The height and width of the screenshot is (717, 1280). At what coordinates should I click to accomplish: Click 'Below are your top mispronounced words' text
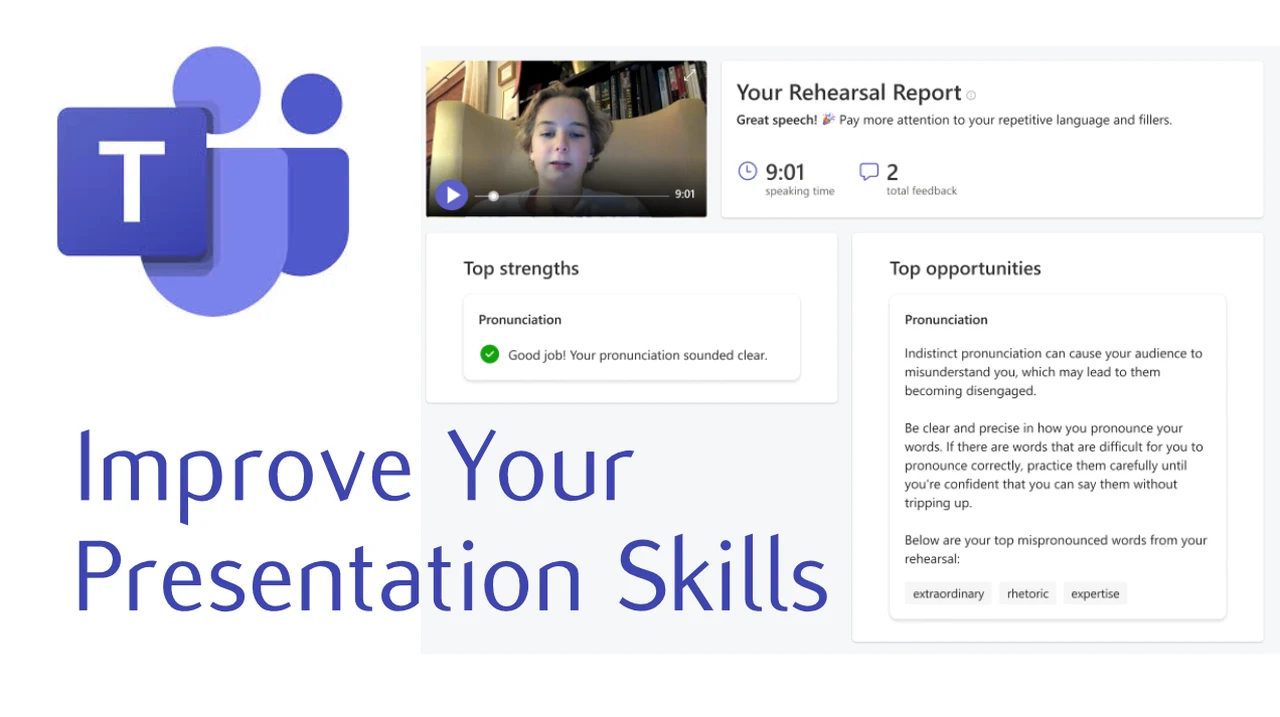coord(1056,549)
